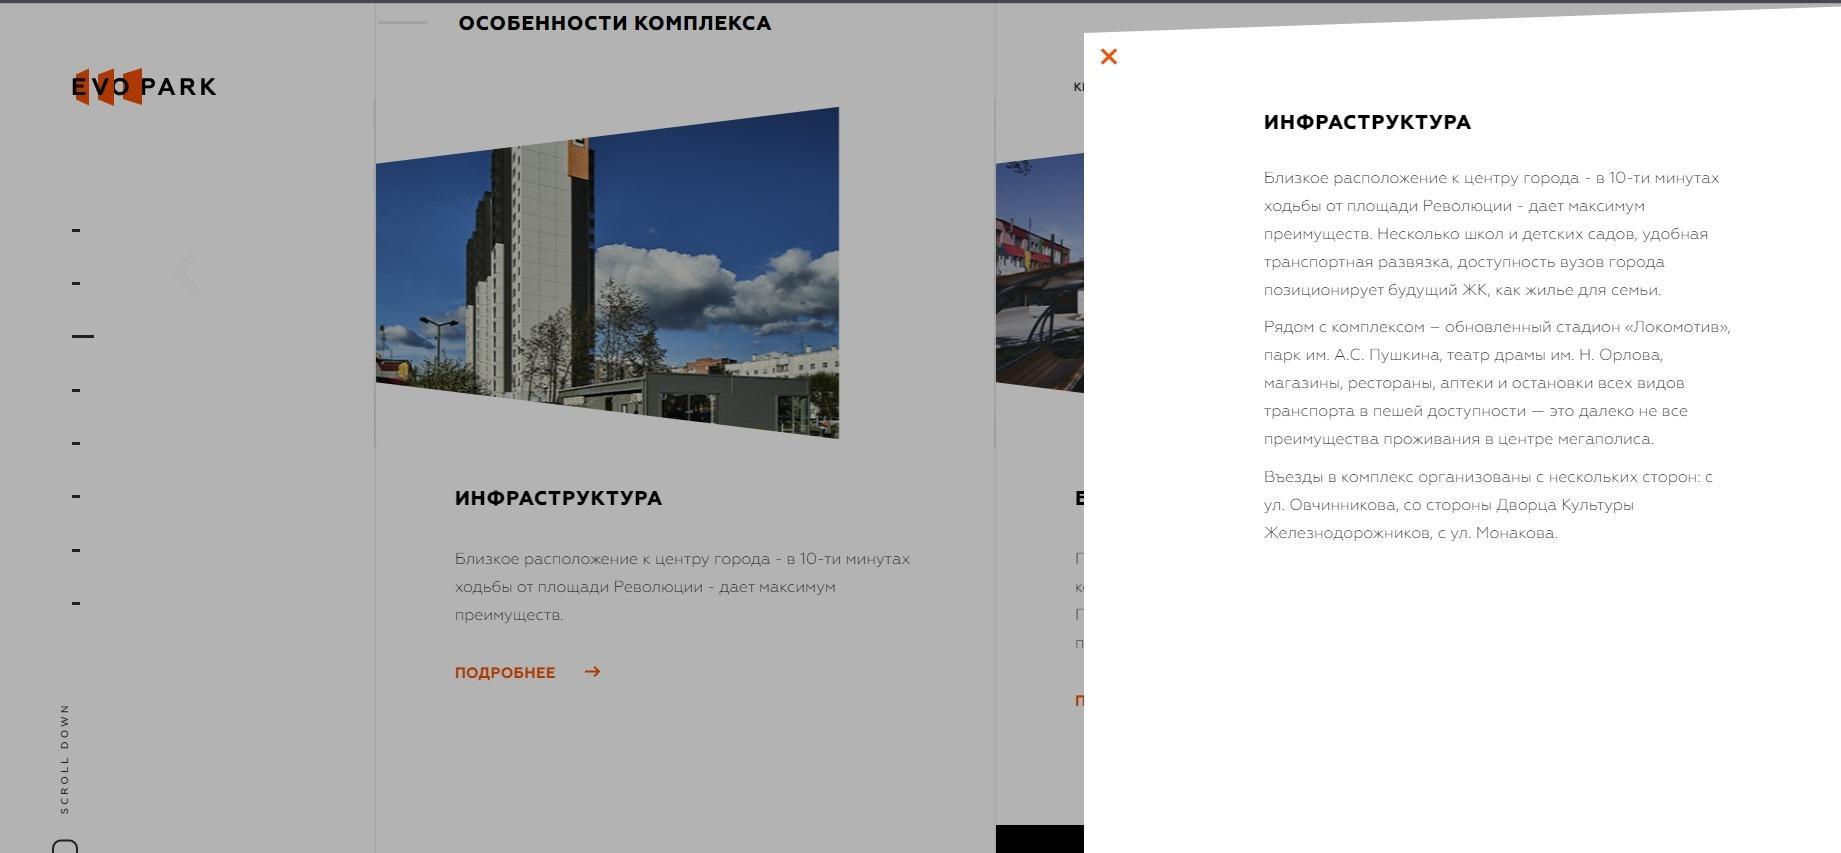Select the active long dash in the side navigation
The height and width of the screenshot is (853, 1841).
tap(83, 337)
